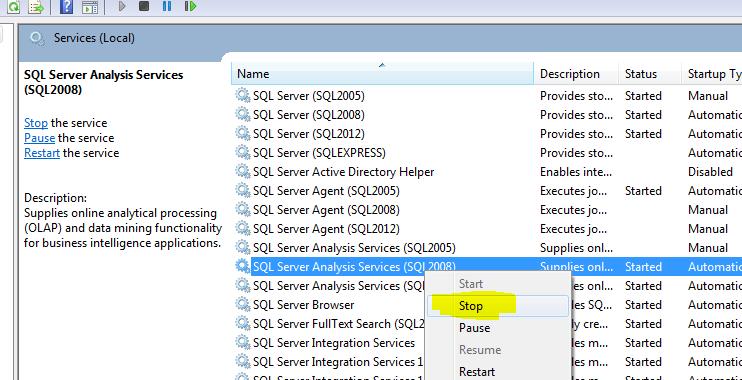Click gear icon of SQL Server Agent (SQL2008)
Image resolution: width=742 pixels, height=380 pixels.
pos(243,210)
